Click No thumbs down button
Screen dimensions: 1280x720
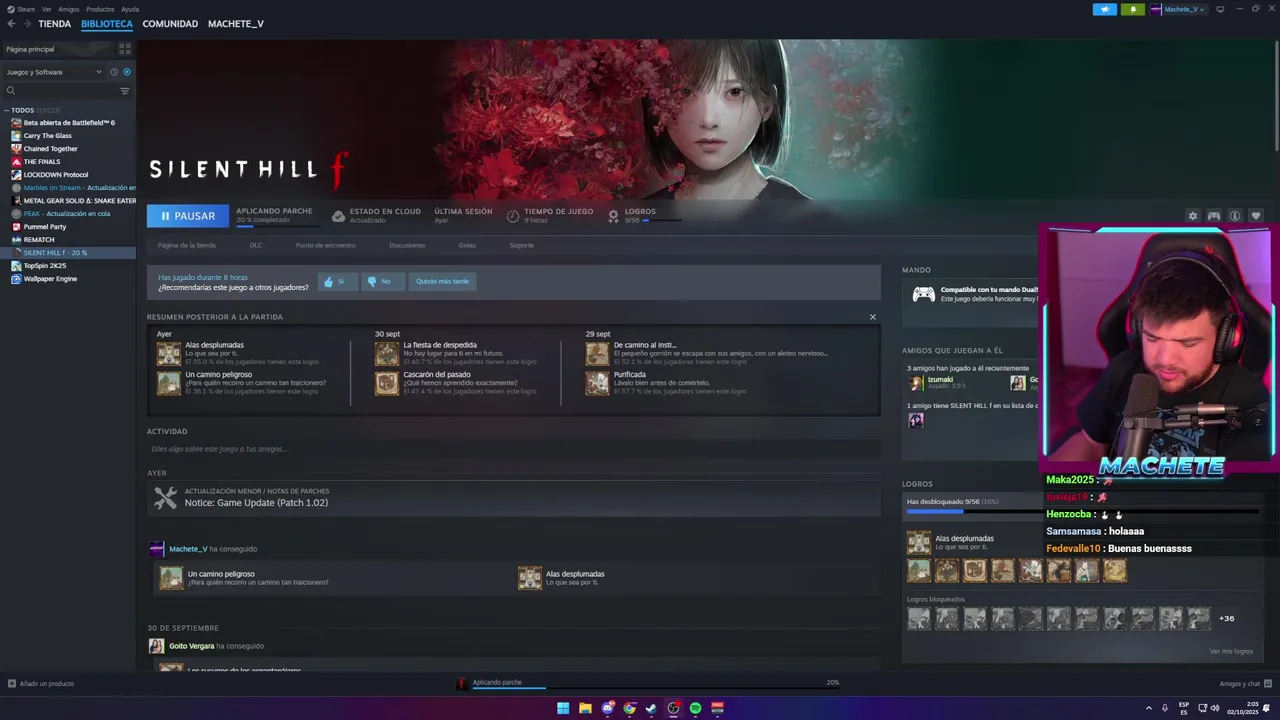click(382, 282)
